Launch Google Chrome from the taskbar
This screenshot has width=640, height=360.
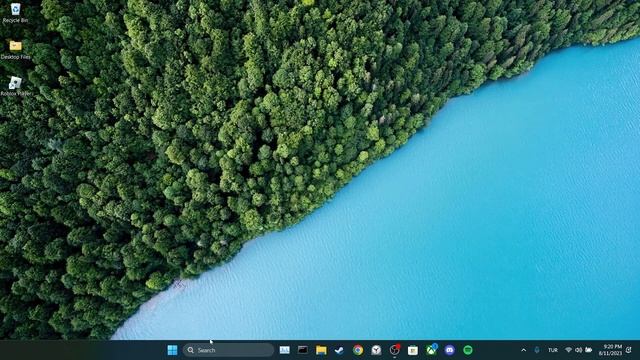358,350
